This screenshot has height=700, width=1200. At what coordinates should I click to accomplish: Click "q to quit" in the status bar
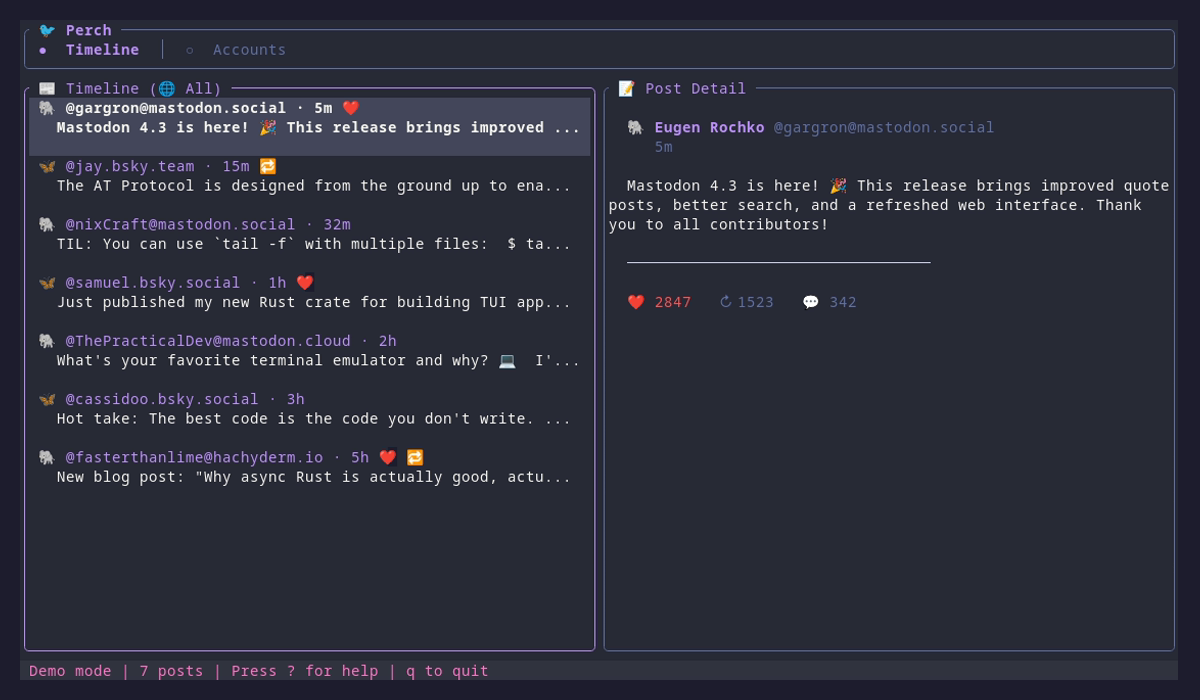click(x=447, y=671)
